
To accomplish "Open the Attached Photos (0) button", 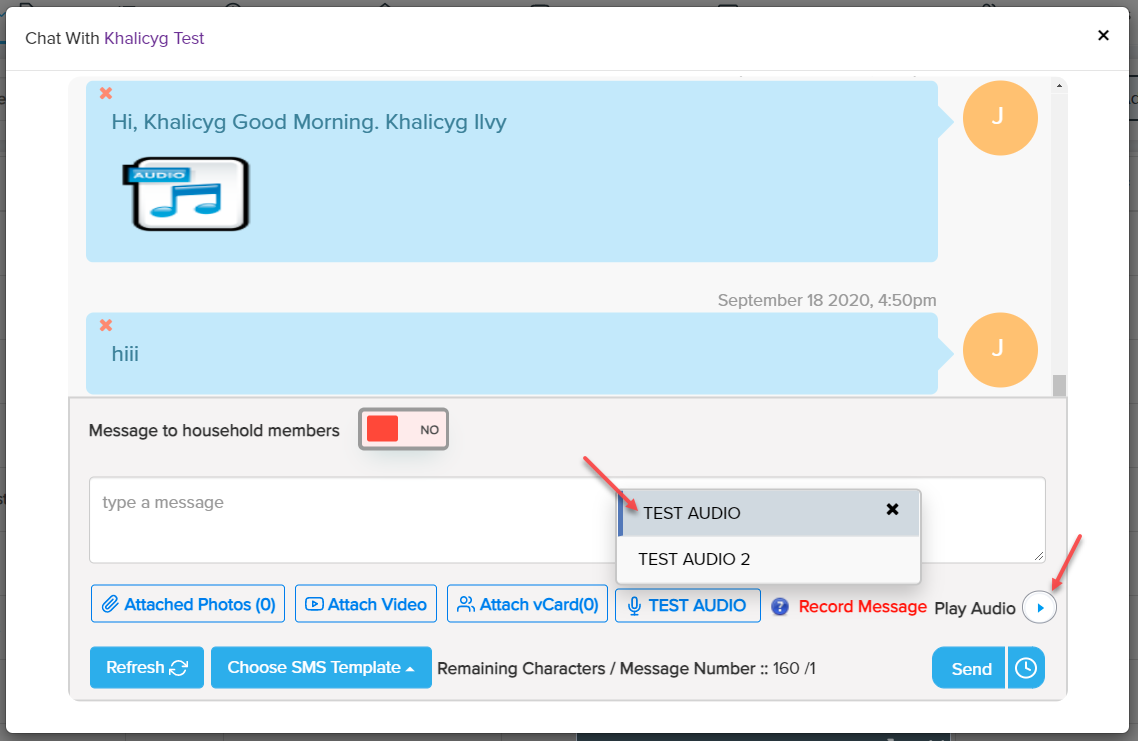I will (188, 604).
